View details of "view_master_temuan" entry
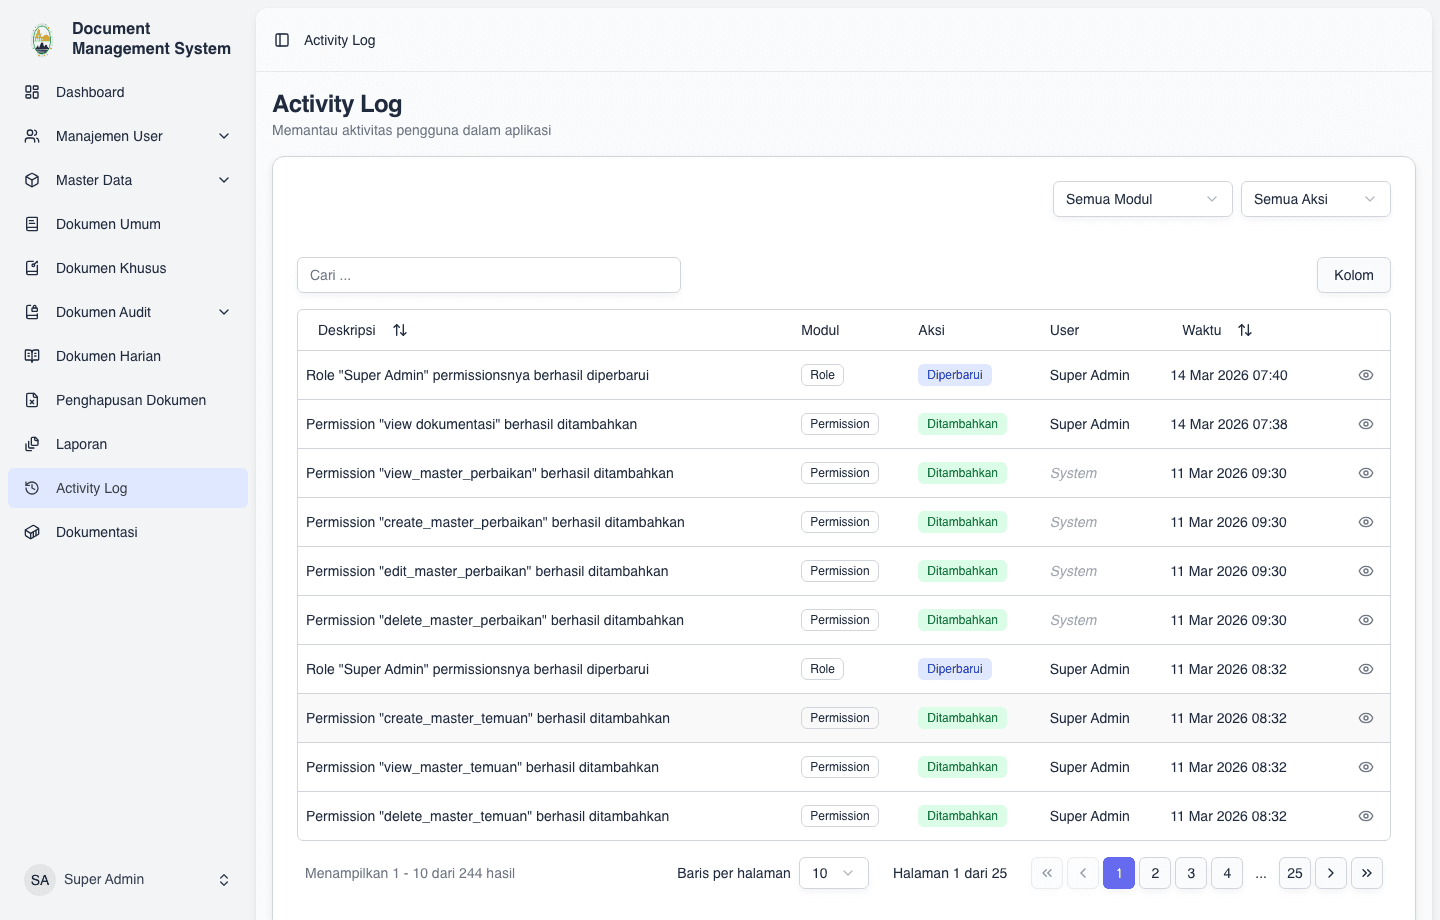Screen dimensions: 1440x920 pyautogui.click(x=1366, y=767)
